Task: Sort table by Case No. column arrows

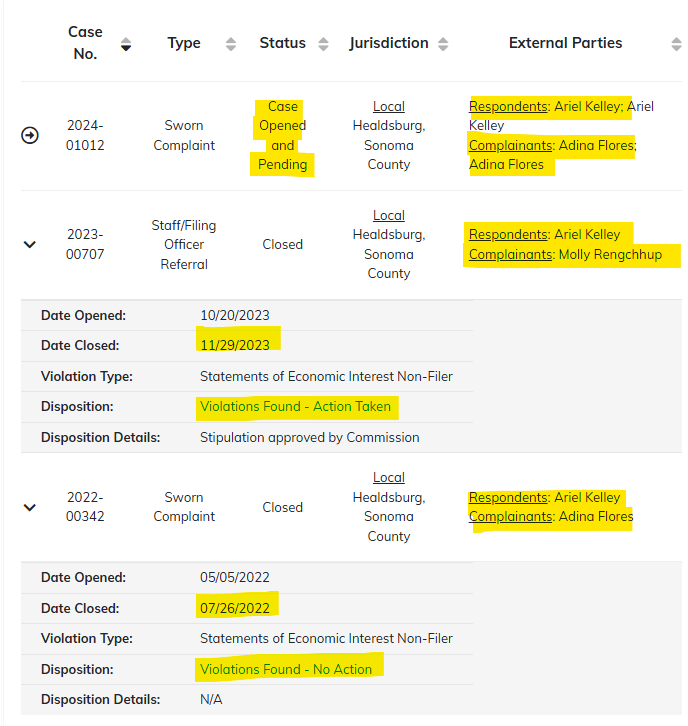Action: 125,44
